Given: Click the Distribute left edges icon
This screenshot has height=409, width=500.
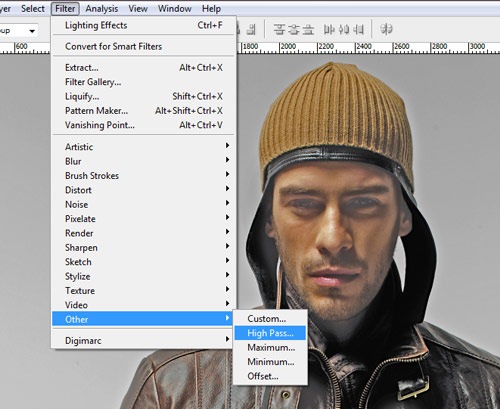Looking at the screenshot, I should pyautogui.click(x=329, y=29).
